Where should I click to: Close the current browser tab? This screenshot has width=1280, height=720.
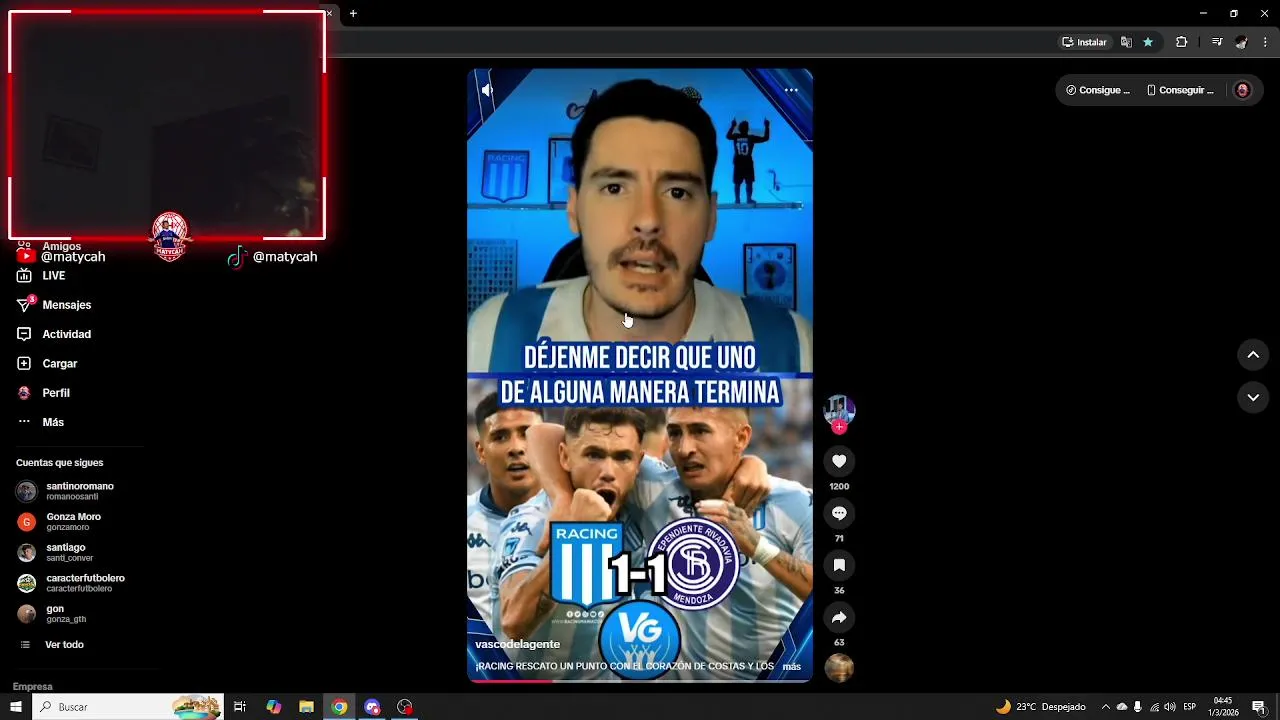tap(329, 14)
